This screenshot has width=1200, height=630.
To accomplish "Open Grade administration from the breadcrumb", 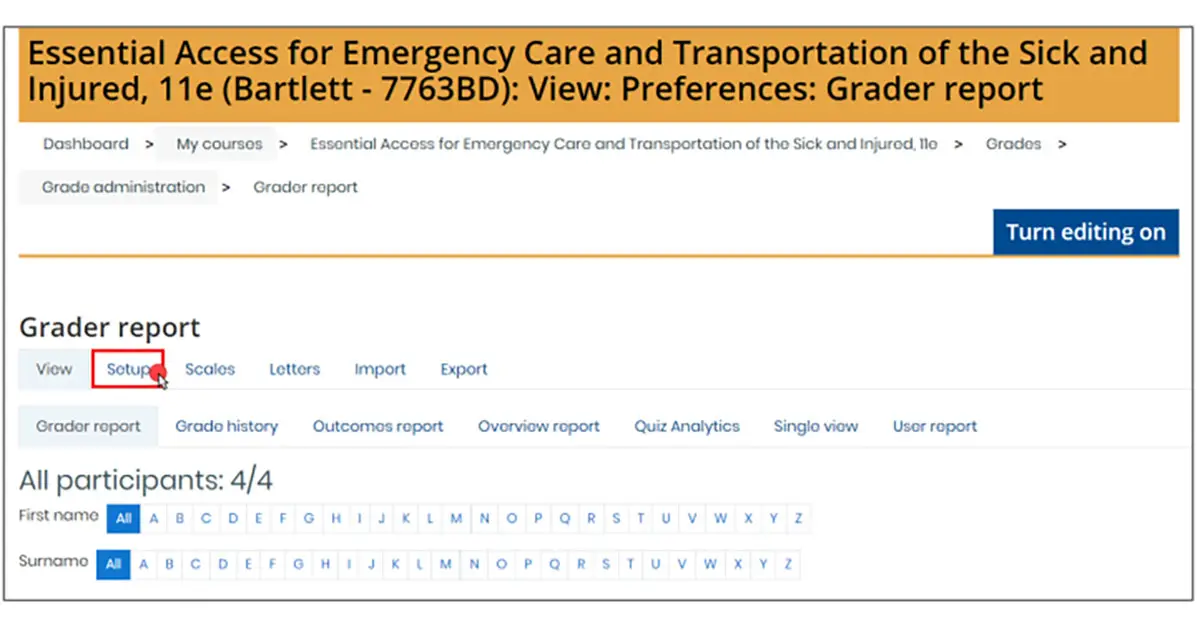I will click(x=122, y=187).
